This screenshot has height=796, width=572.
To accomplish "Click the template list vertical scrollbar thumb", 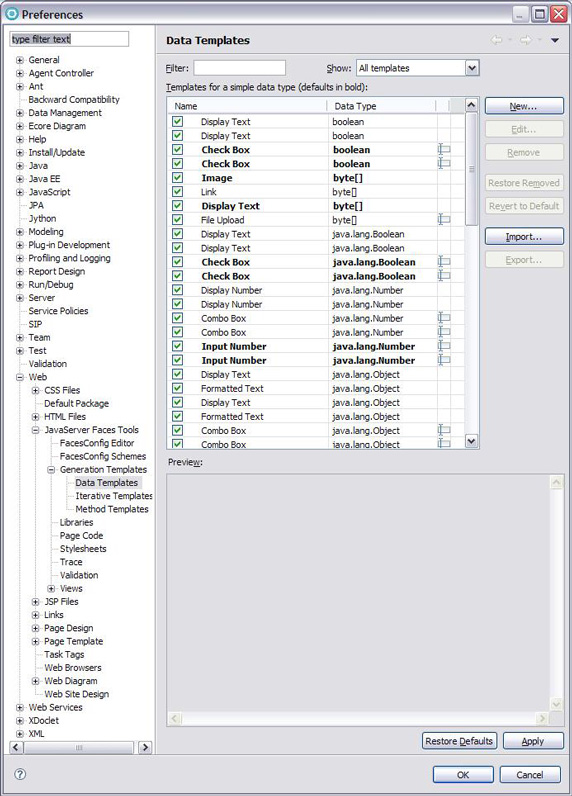I will [x=471, y=169].
